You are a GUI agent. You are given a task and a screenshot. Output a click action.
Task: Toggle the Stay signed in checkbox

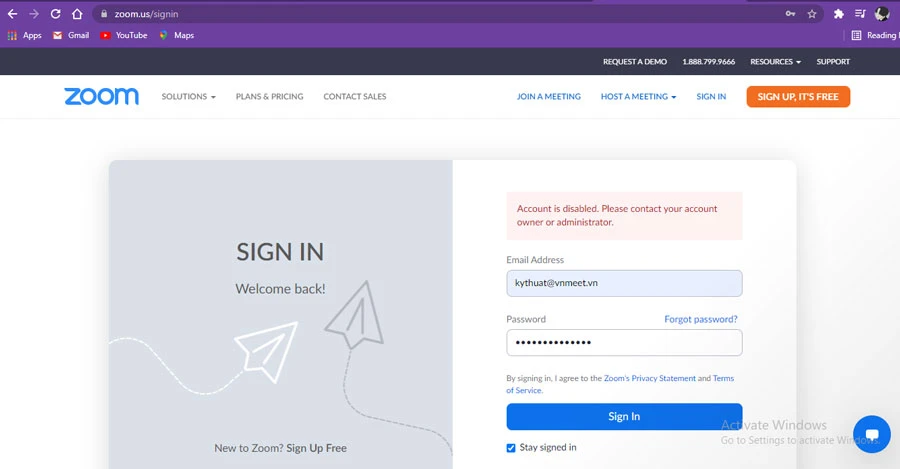click(511, 447)
